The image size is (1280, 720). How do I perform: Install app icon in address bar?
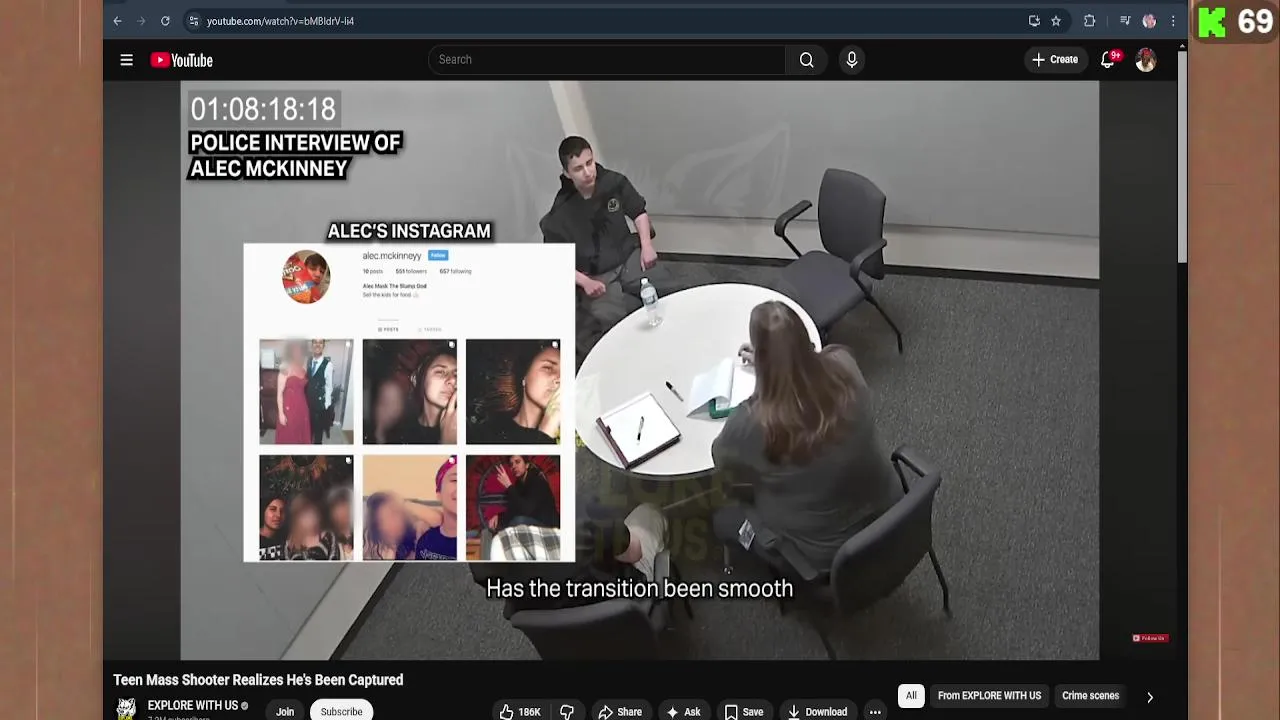click(1034, 21)
